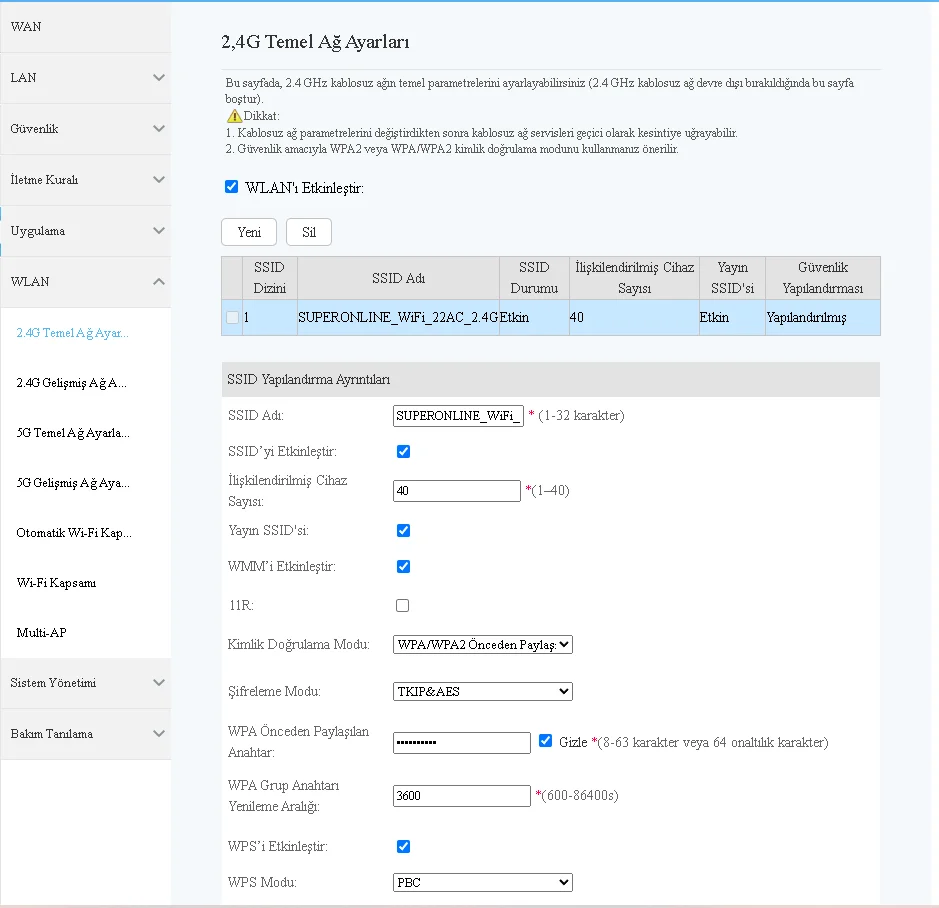Enable the 11R checkbox
The height and width of the screenshot is (908, 939).
click(403, 605)
